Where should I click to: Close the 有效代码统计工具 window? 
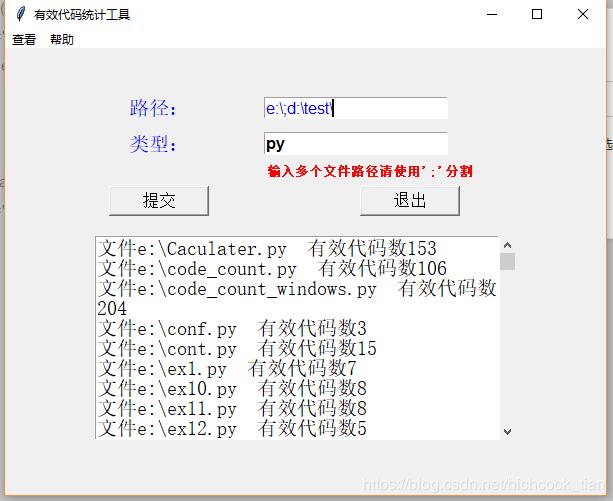click(583, 14)
